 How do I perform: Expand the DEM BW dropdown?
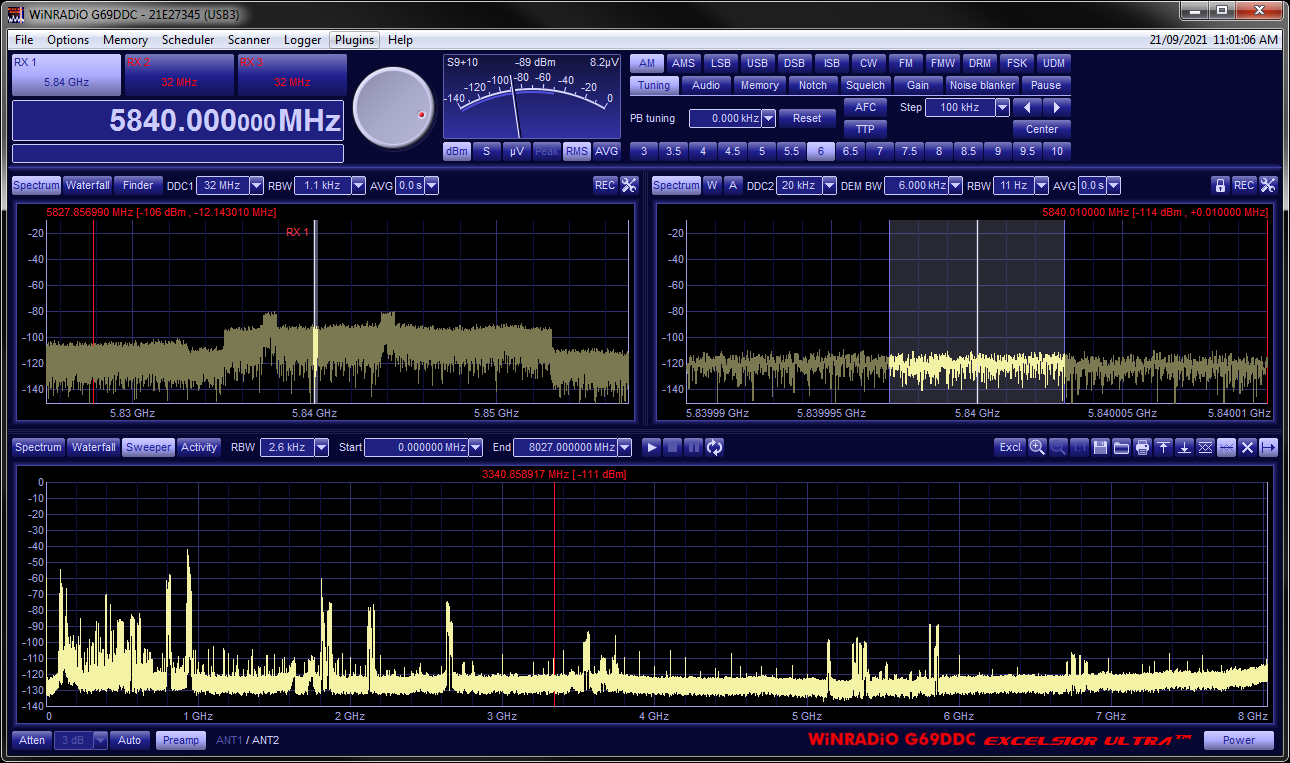coord(955,185)
